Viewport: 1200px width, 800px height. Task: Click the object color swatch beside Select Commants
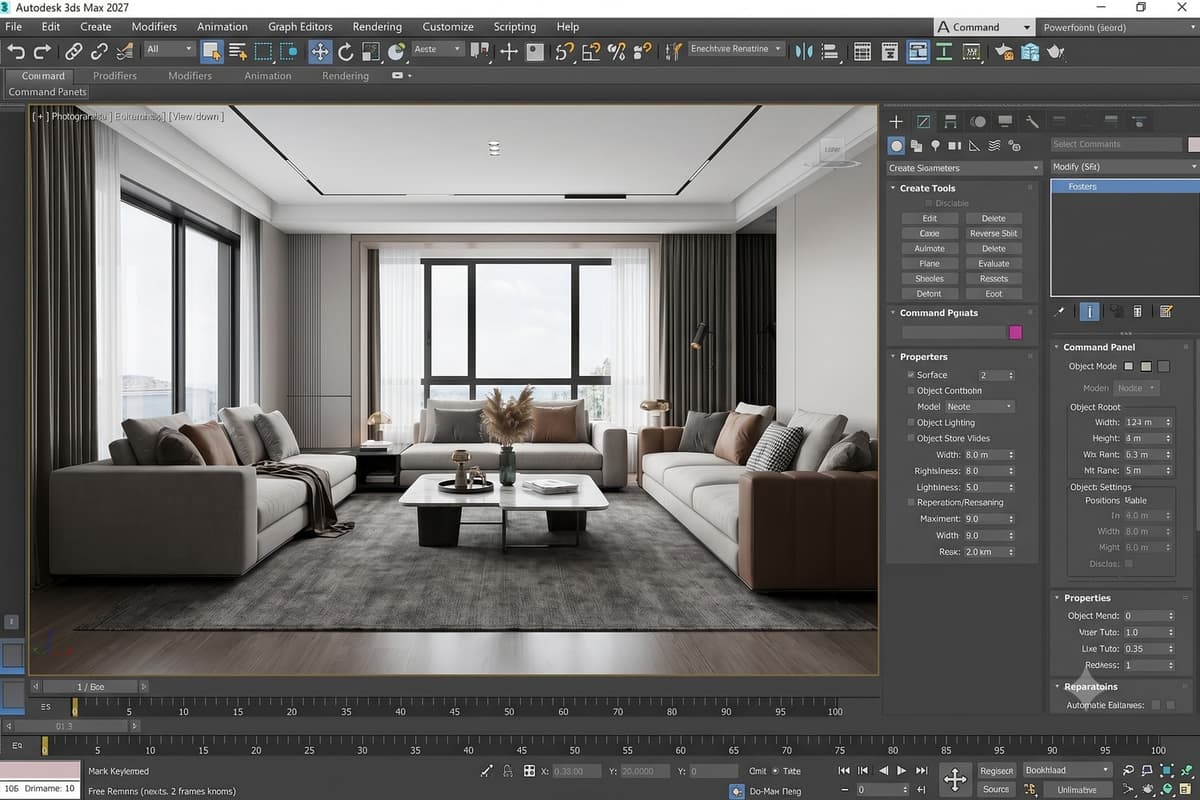(x=1194, y=144)
